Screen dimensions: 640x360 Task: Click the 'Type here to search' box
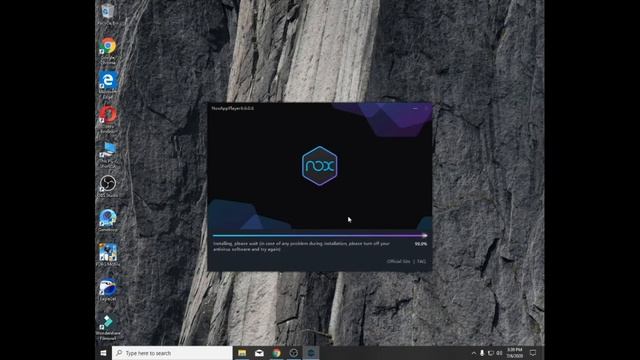(172, 353)
